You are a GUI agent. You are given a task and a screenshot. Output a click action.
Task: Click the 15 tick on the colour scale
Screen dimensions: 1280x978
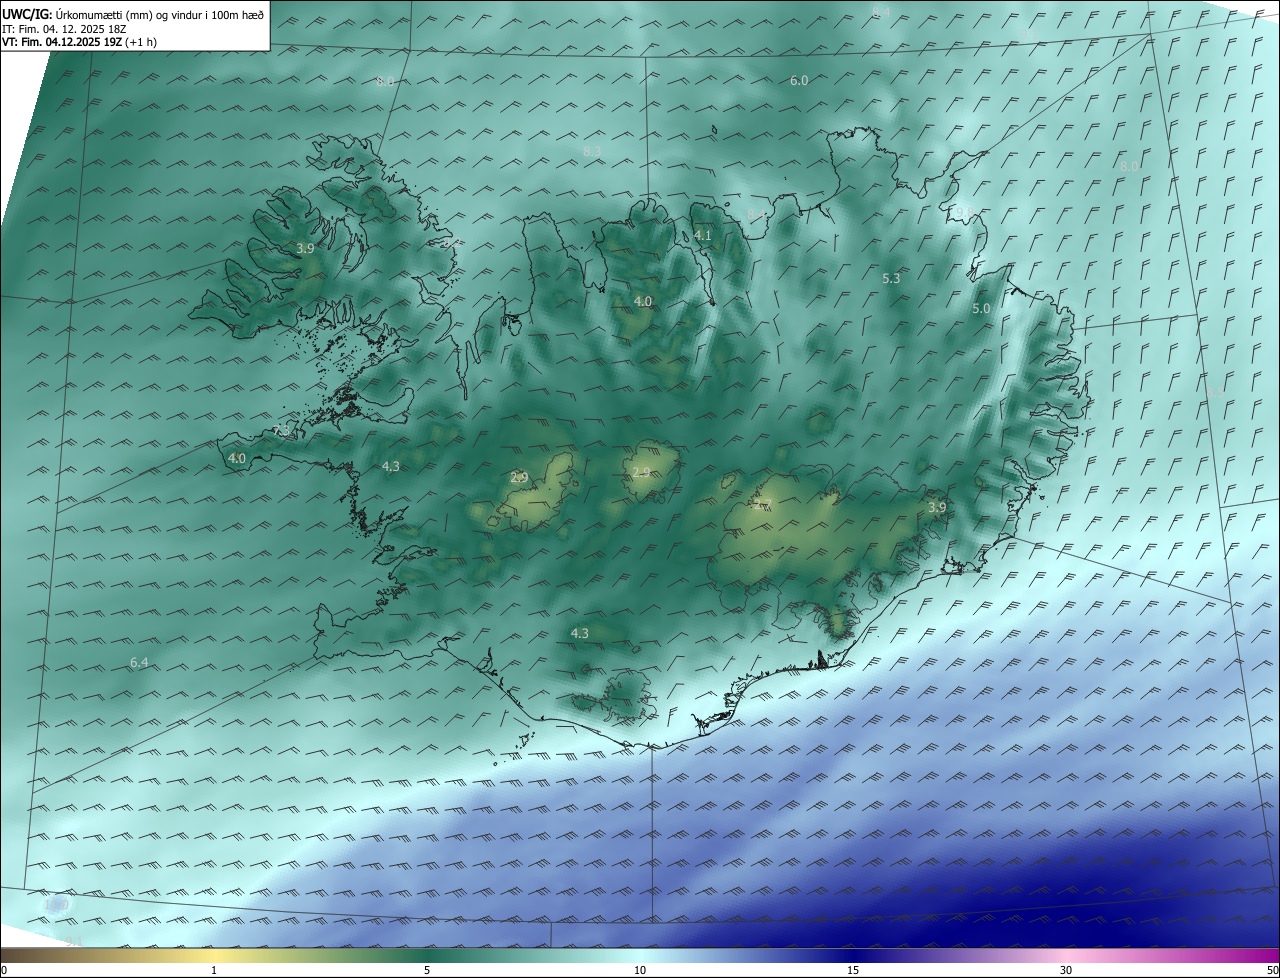point(853,970)
